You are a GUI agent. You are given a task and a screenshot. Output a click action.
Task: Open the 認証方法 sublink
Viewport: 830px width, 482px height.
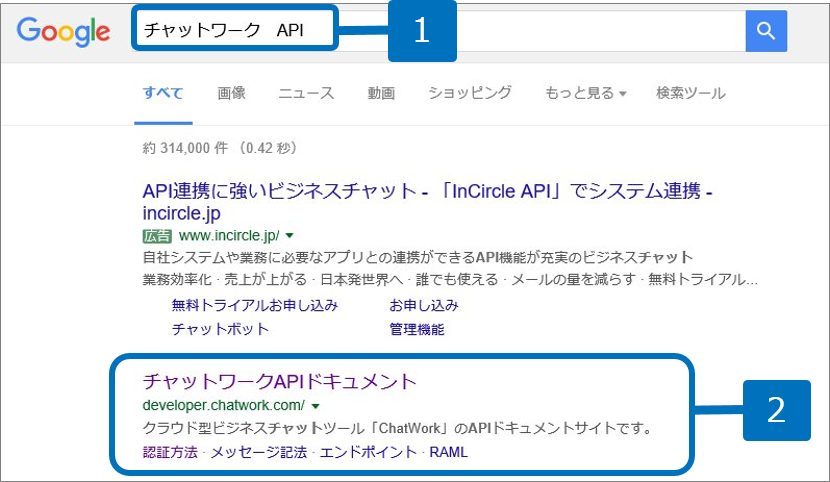(x=170, y=452)
